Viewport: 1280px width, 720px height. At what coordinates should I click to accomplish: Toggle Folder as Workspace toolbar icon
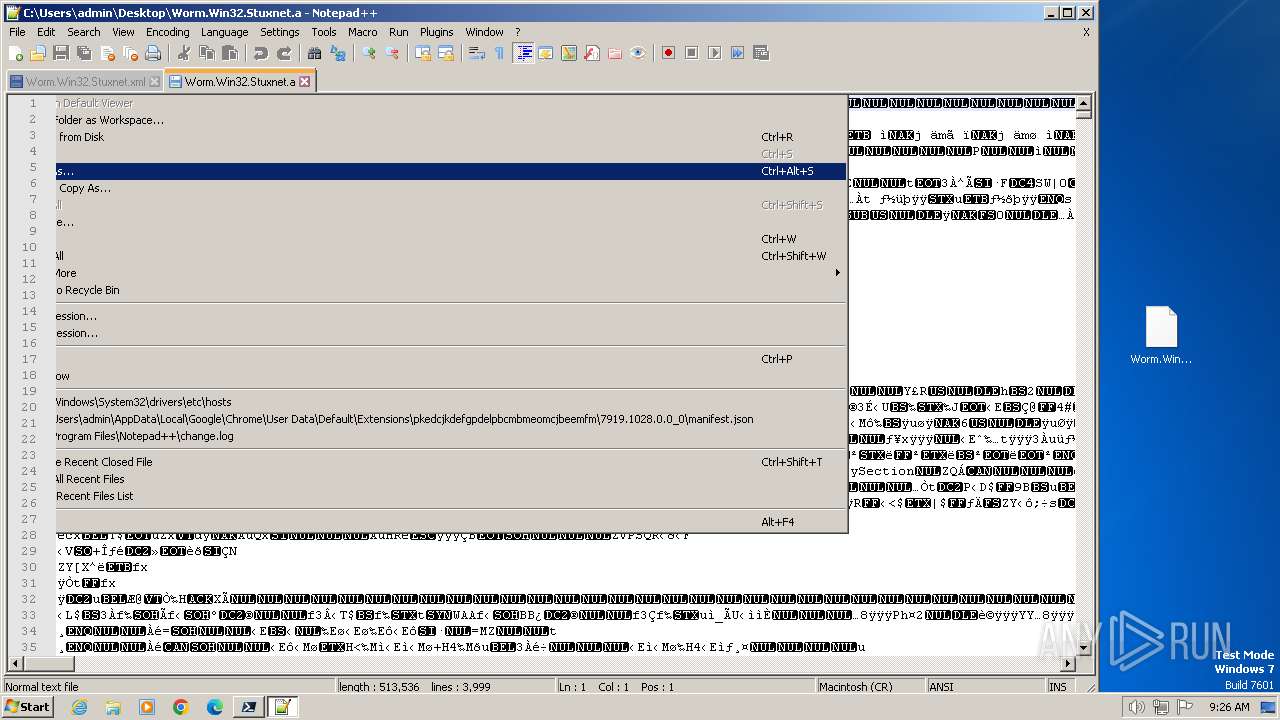(615, 53)
